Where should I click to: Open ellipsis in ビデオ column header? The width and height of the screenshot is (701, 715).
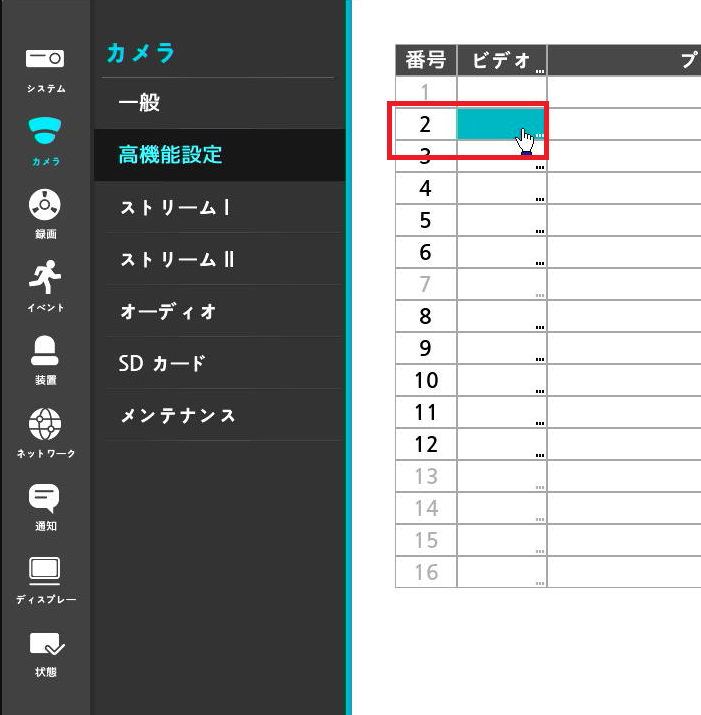coord(540,71)
